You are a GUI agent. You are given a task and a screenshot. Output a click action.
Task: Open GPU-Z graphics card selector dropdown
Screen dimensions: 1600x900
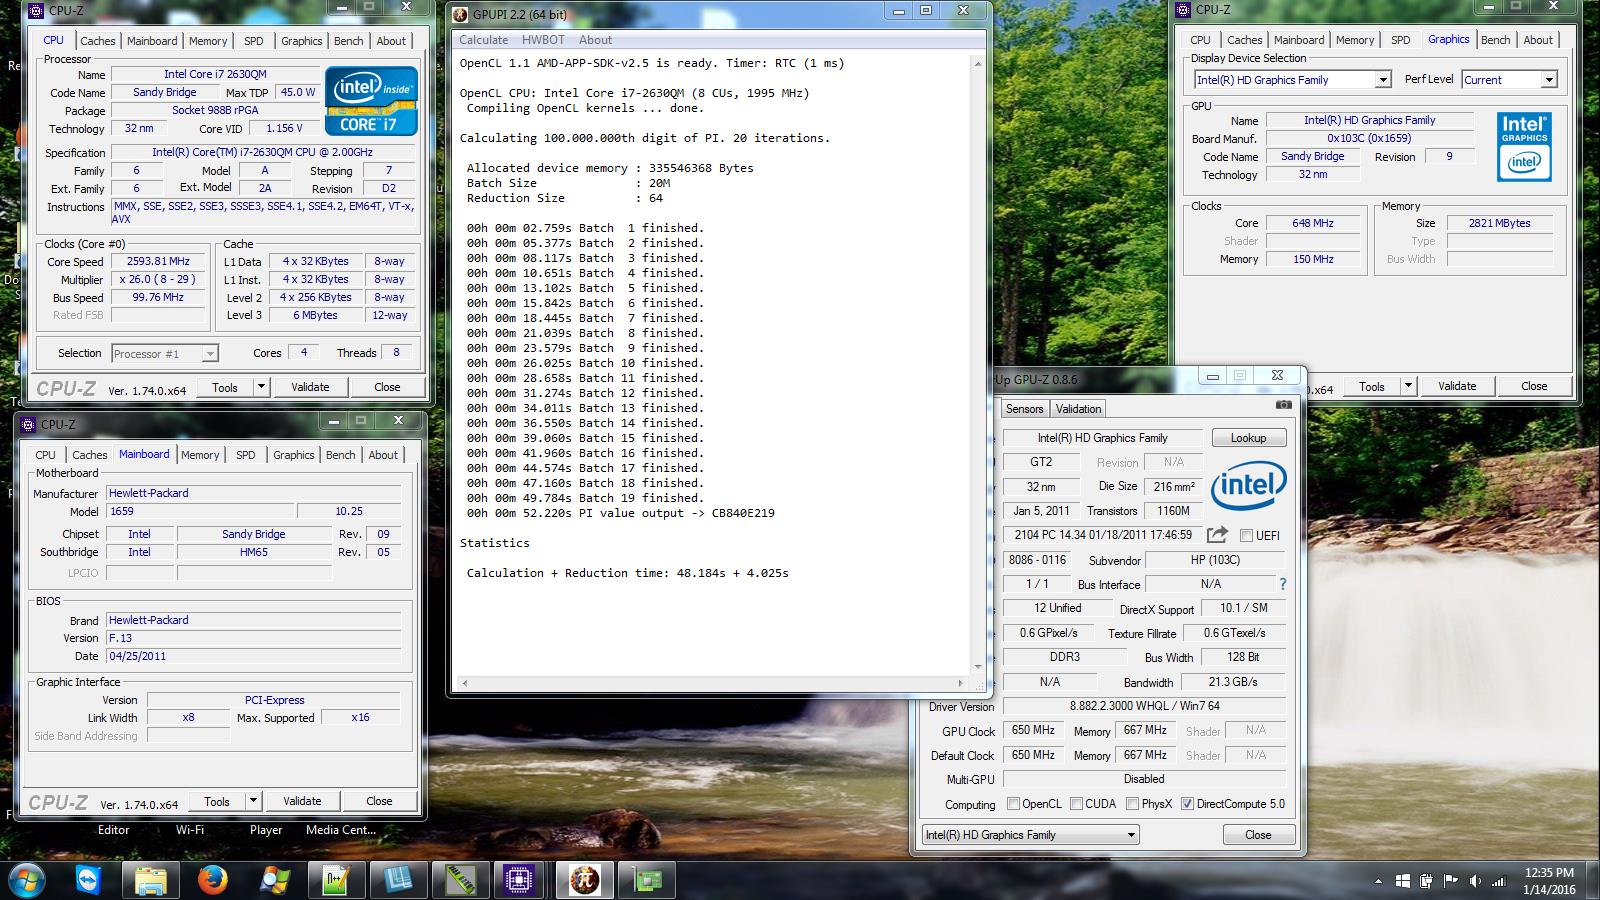1030,835
